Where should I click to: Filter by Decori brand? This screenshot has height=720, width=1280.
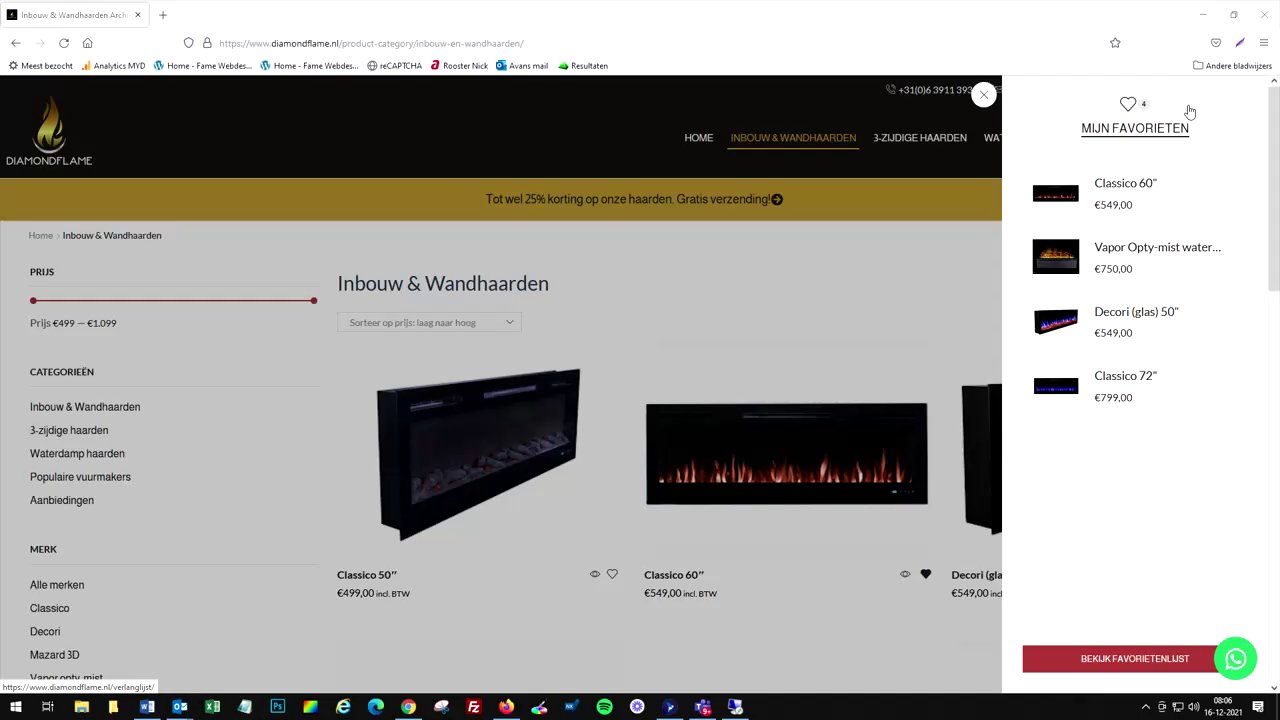pyautogui.click(x=45, y=632)
